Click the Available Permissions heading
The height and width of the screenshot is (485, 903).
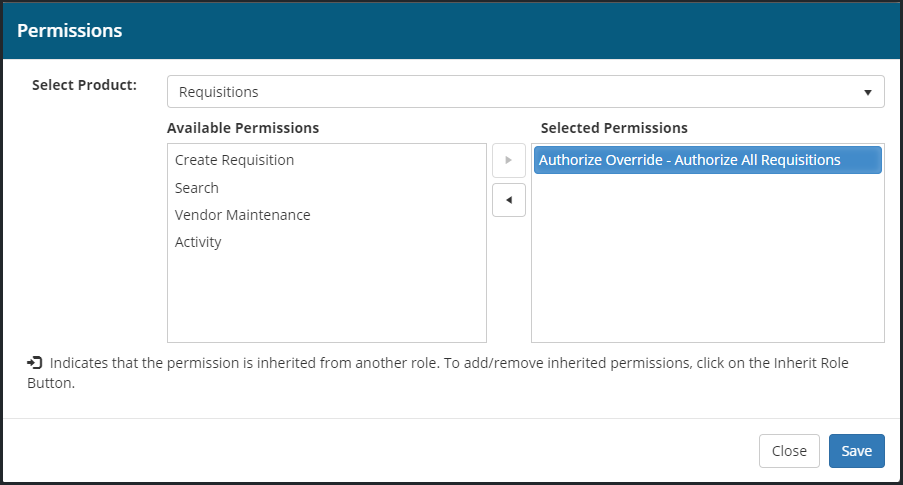pos(243,128)
